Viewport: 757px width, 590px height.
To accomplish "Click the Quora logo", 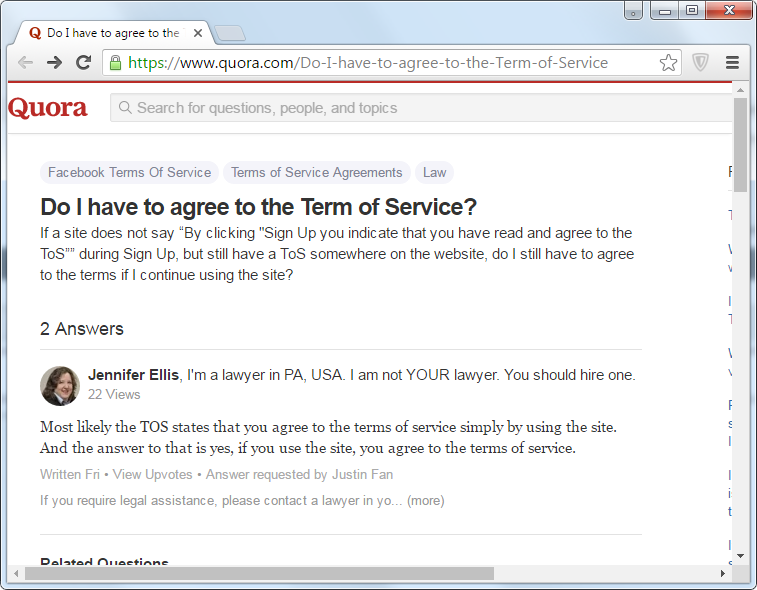I will (48, 108).
